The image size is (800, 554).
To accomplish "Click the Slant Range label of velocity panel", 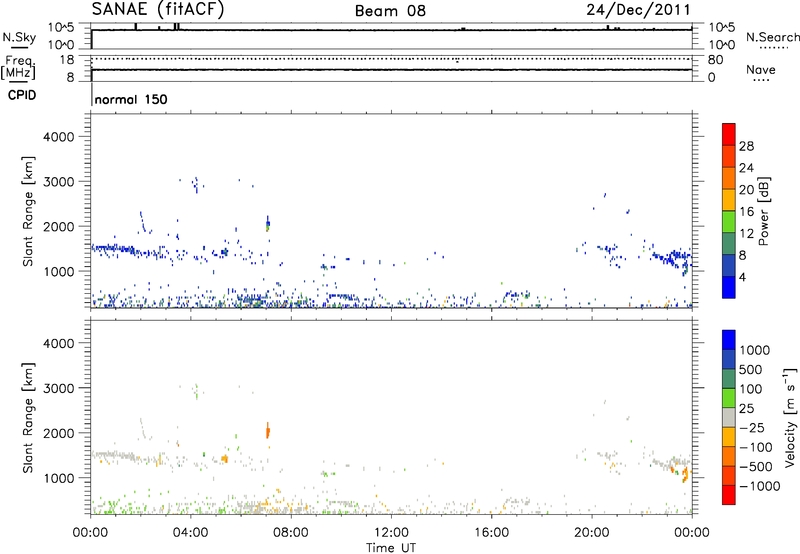I will pyautogui.click(x=28, y=418).
